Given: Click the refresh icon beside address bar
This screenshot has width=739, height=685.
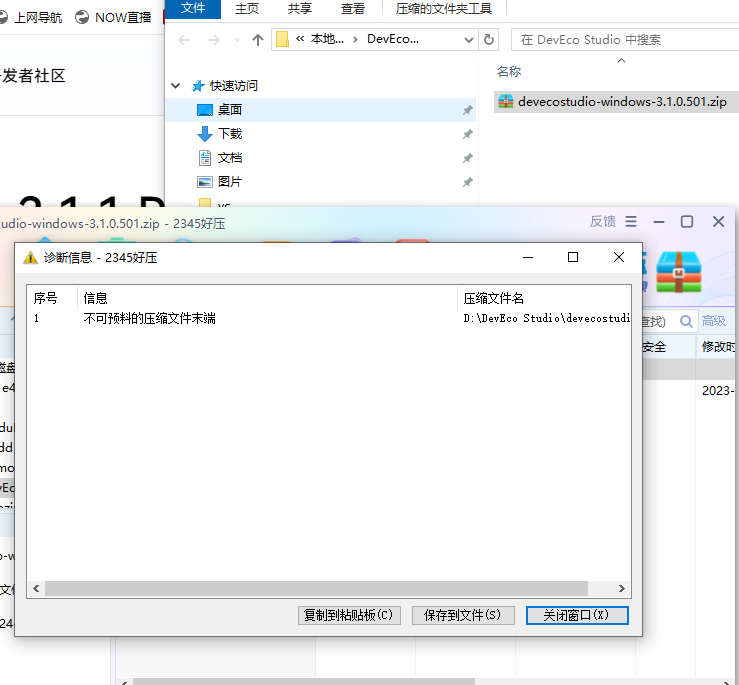Looking at the screenshot, I should pyautogui.click(x=489, y=40).
